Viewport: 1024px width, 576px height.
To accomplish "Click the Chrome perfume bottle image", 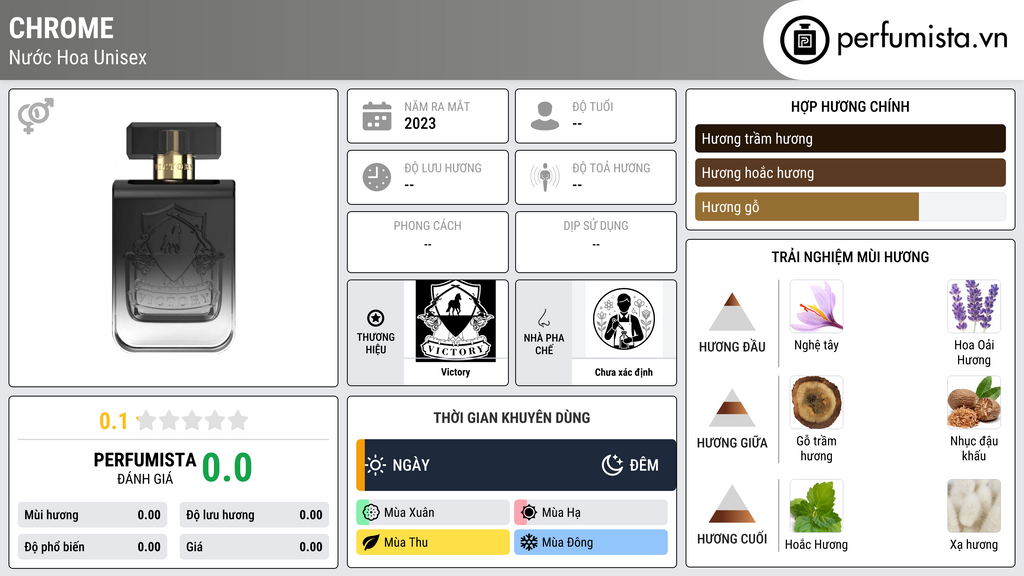I will coord(174,237).
